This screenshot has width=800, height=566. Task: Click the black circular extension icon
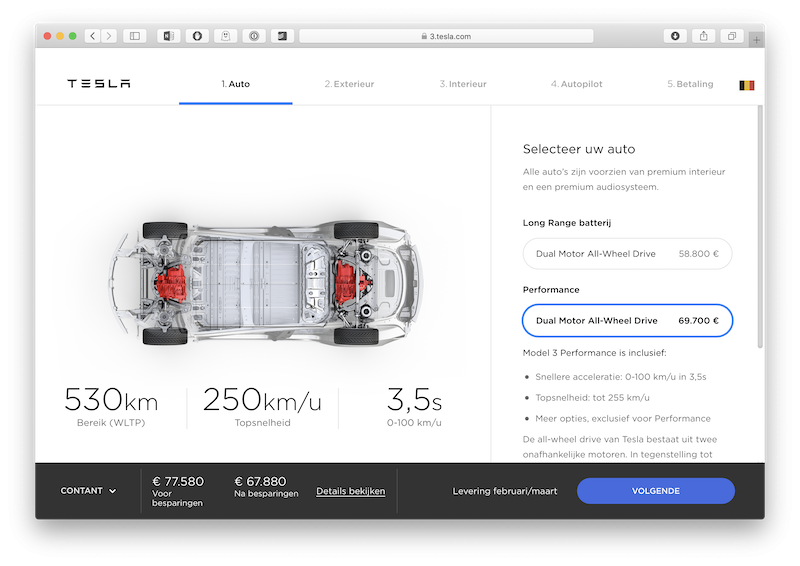click(x=197, y=36)
